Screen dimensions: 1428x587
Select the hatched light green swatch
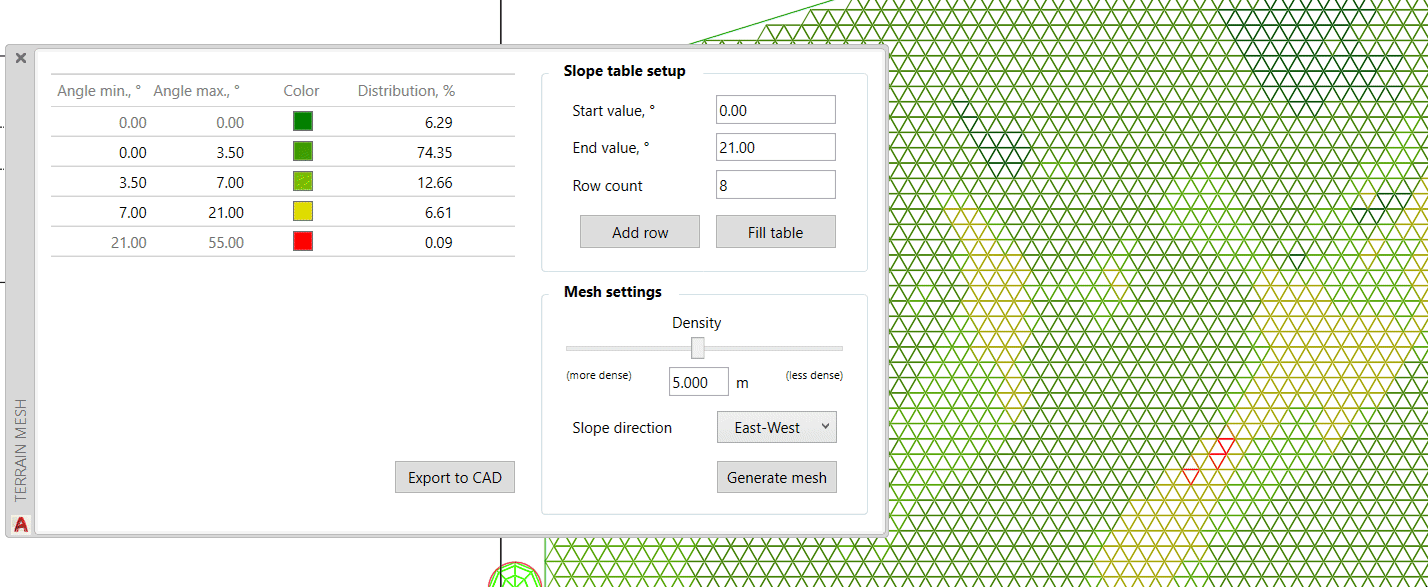pyautogui.click(x=302, y=182)
